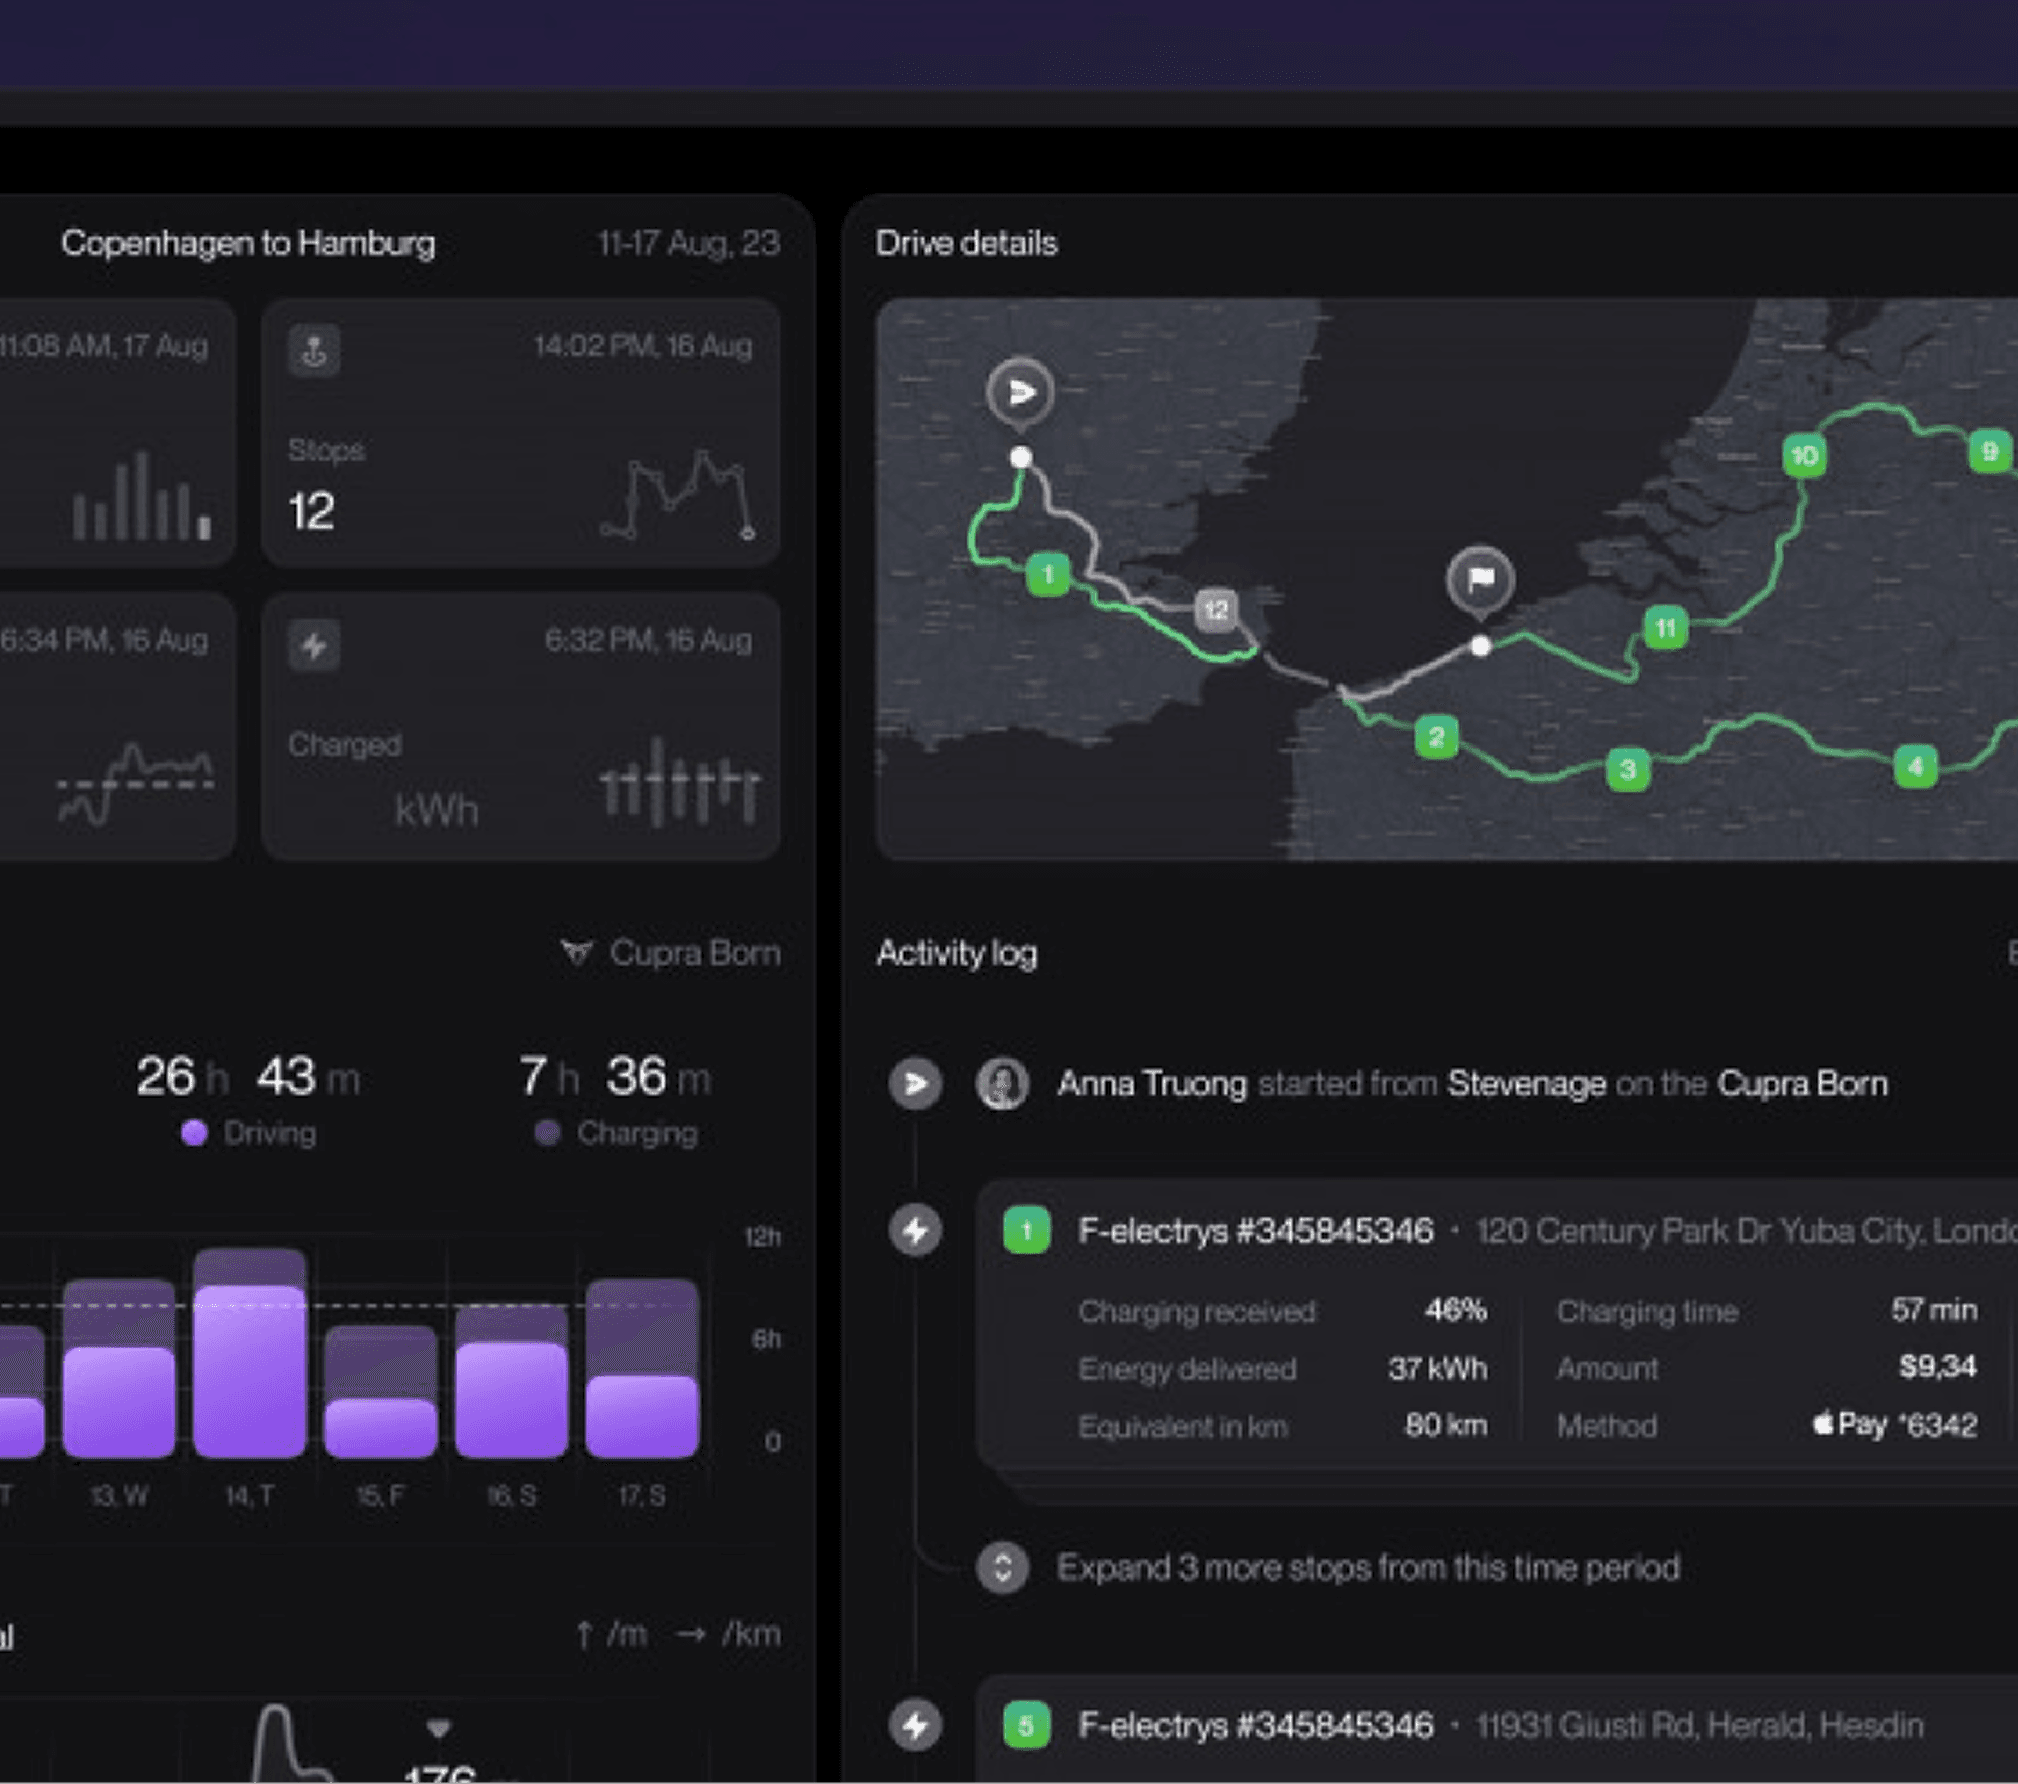Click the Cupra logo beside Cupra Born
This screenshot has height=1784, width=2018.
(x=576, y=952)
